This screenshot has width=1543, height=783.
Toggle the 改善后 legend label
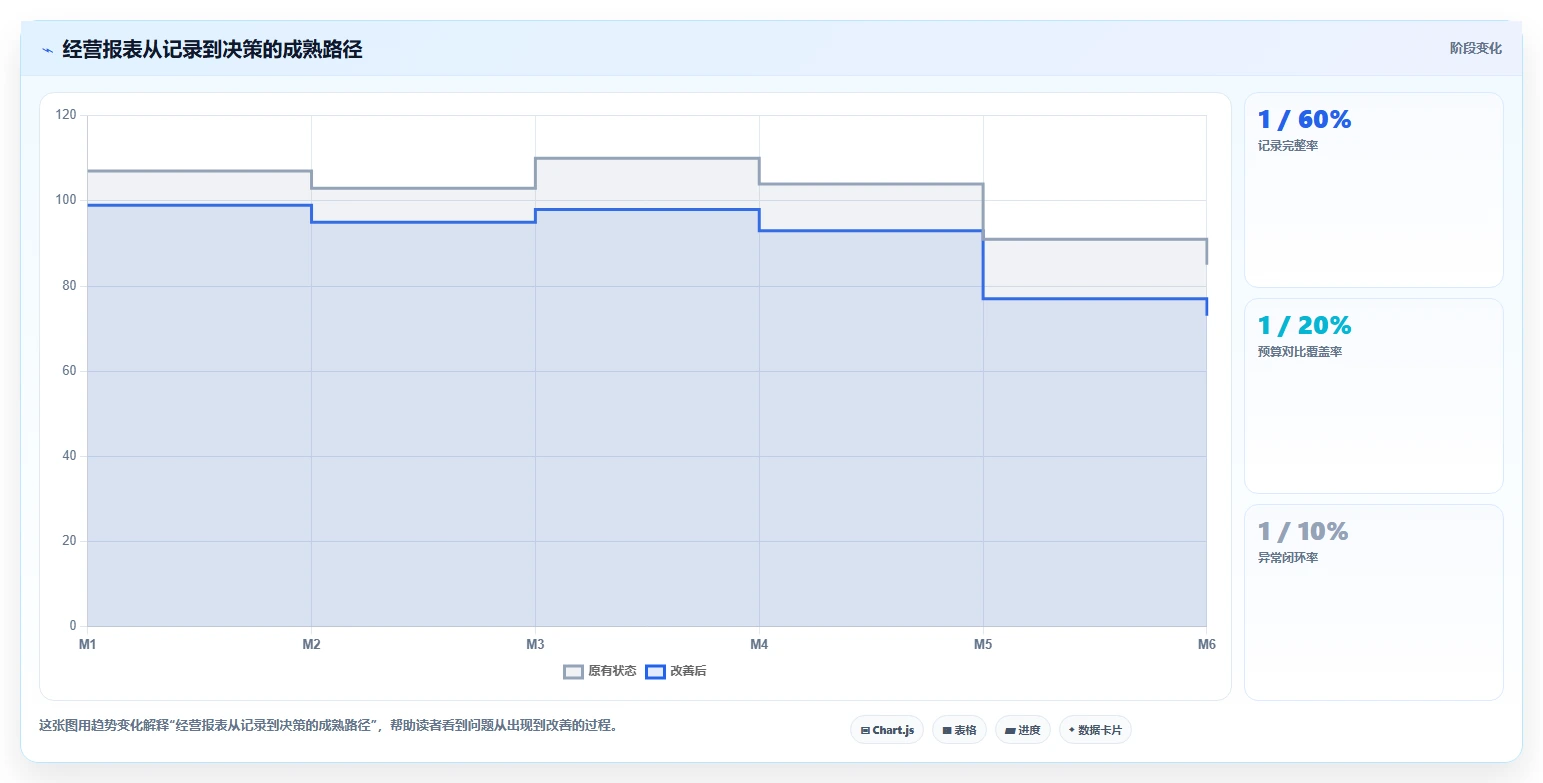pos(688,671)
